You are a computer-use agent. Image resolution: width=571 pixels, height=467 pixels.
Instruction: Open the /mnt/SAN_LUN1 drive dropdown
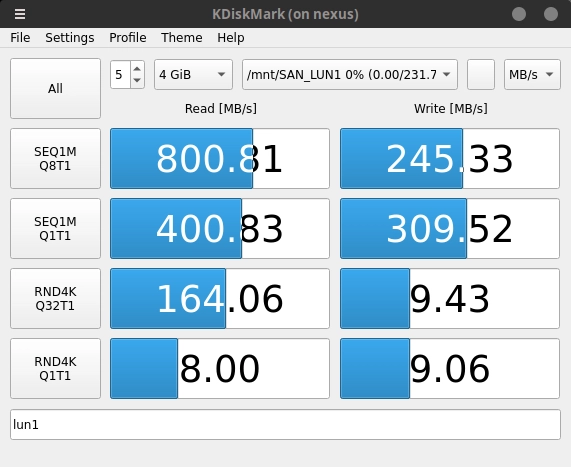pyautogui.click(x=350, y=75)
